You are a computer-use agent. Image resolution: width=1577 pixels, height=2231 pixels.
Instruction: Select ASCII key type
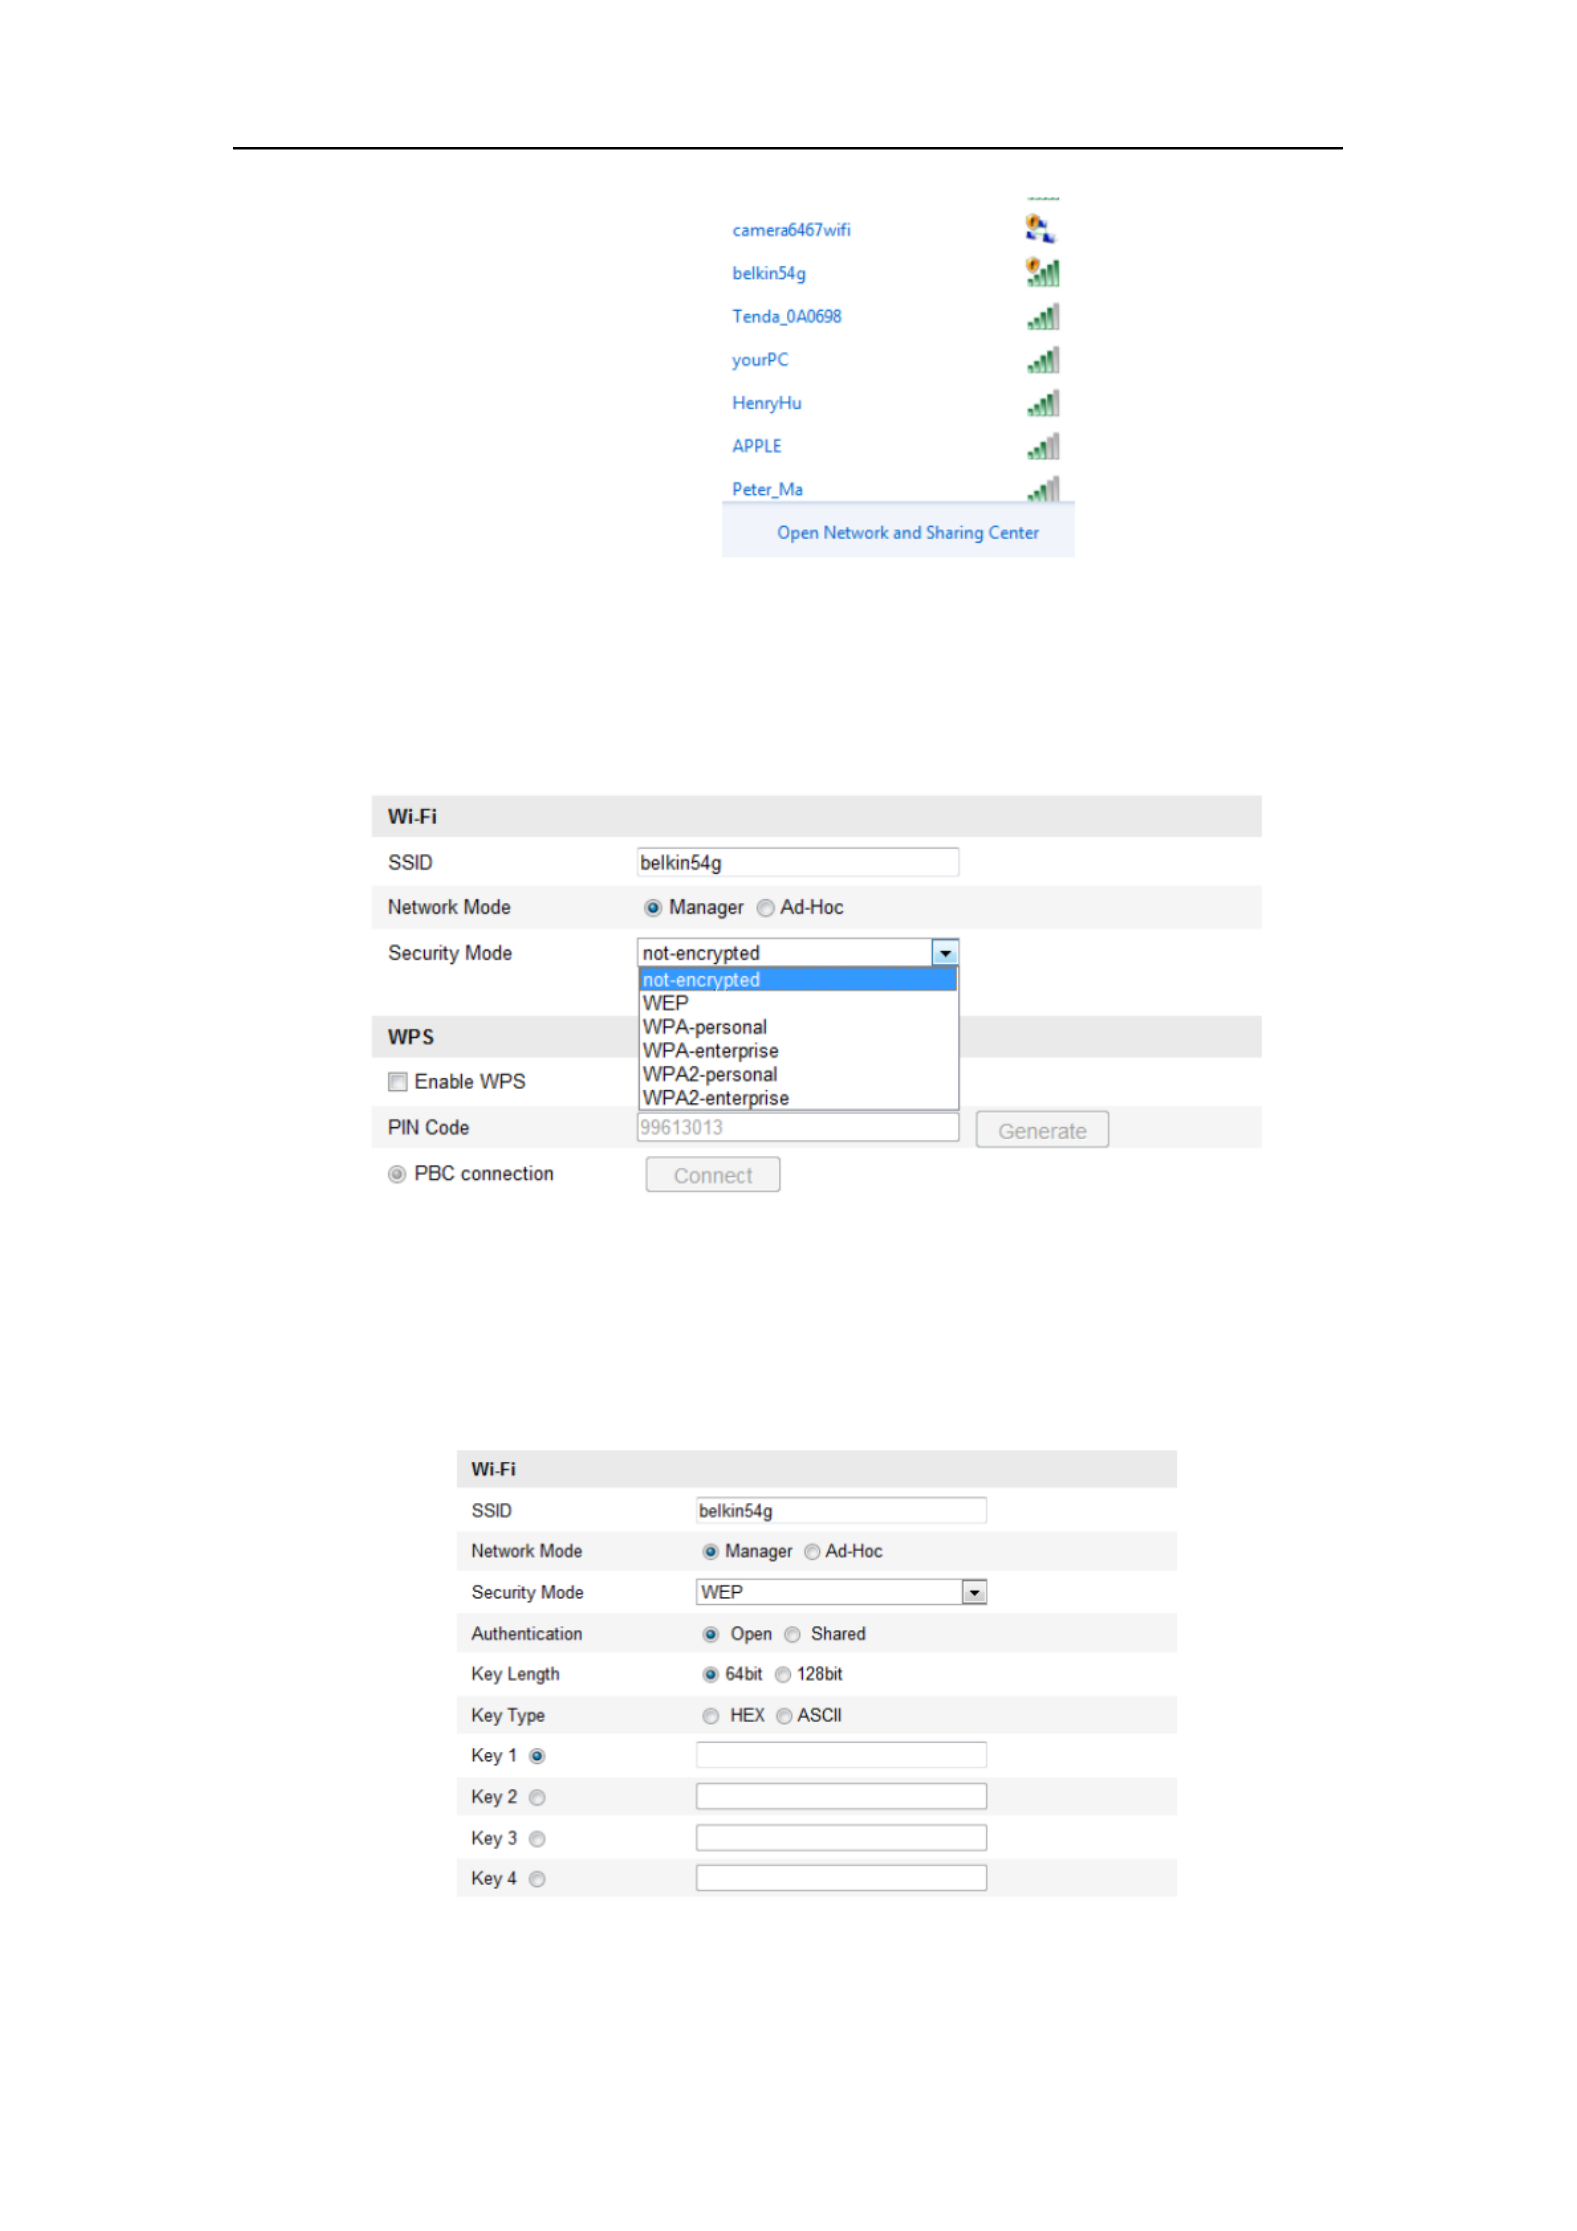[784, 1716]
